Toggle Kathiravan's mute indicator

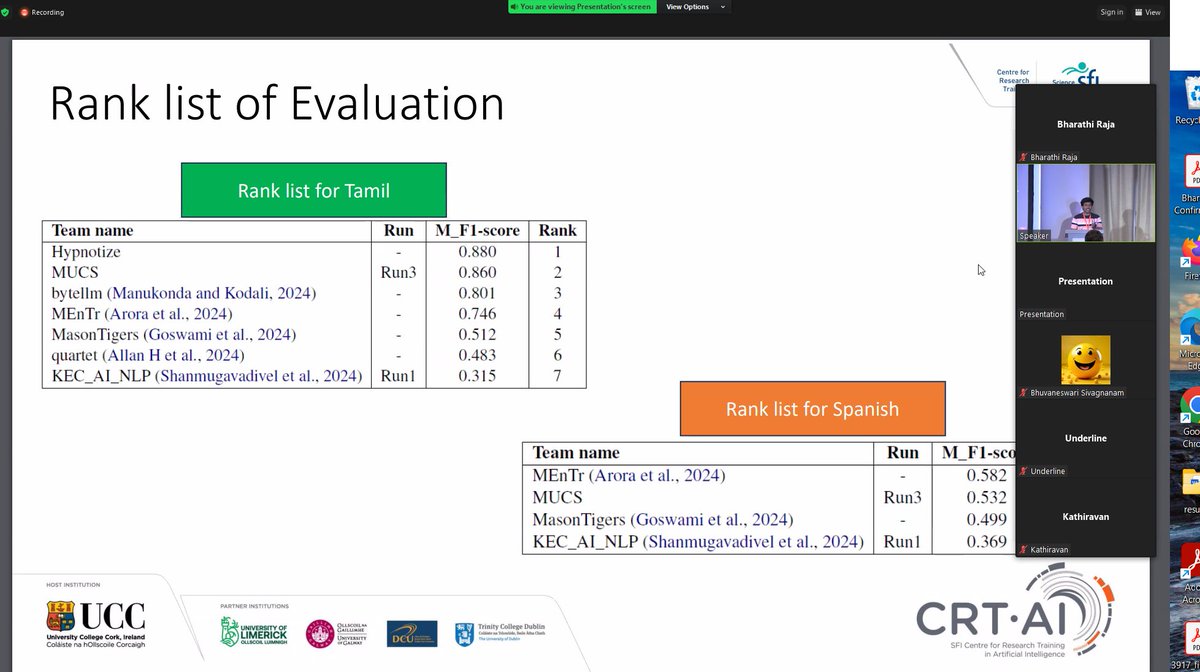click(x=1023, y=549)
